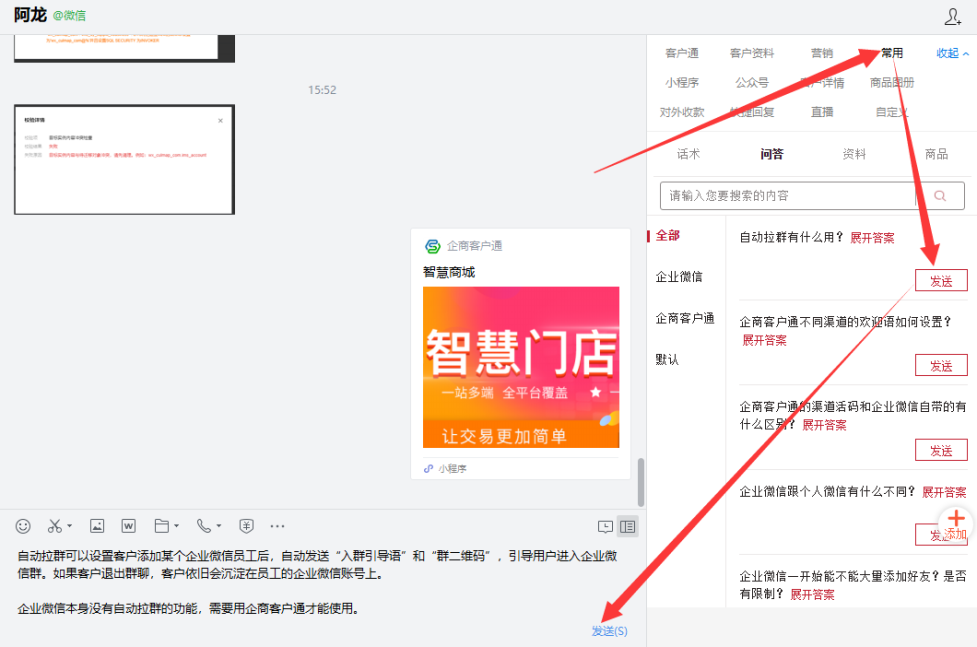
Task: Expand answer for 自动拉群有什么用
Action: [x=872, y=238]
